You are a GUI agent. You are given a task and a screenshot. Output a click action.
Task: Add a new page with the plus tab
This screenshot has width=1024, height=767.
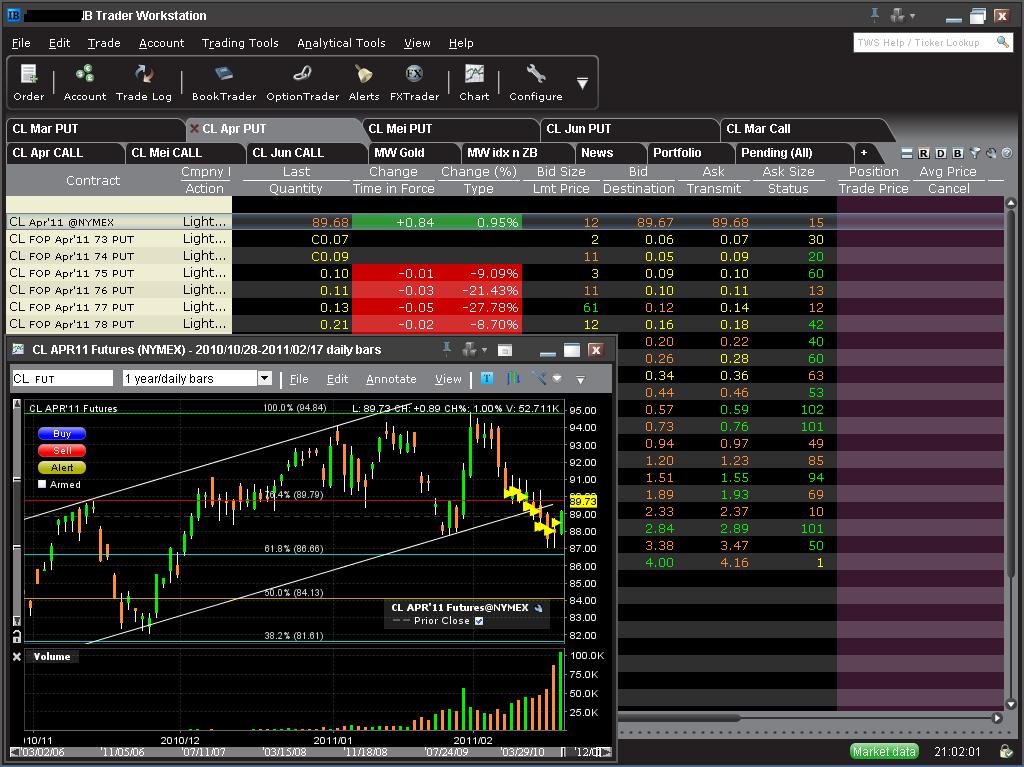click(x=863, y=153)
